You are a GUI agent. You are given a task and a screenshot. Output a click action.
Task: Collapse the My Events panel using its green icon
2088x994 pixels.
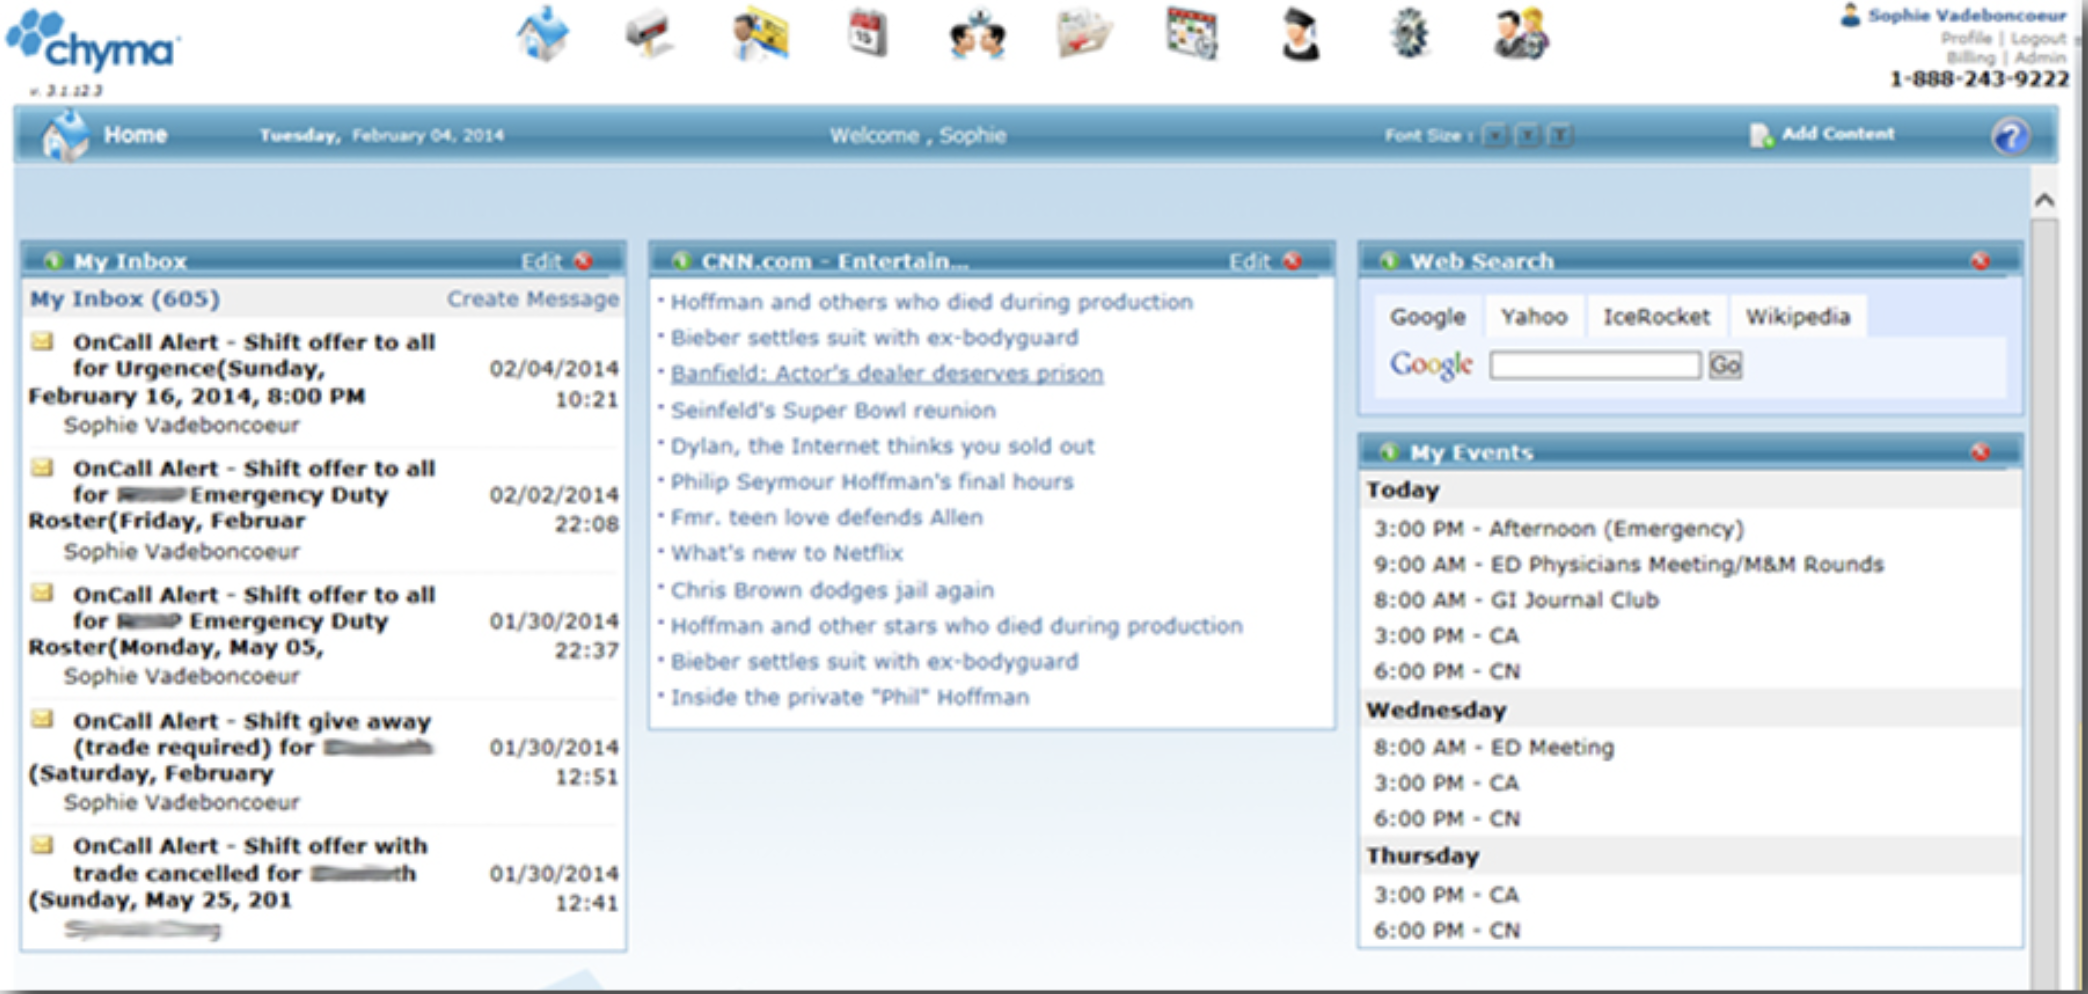[1389, 452]
